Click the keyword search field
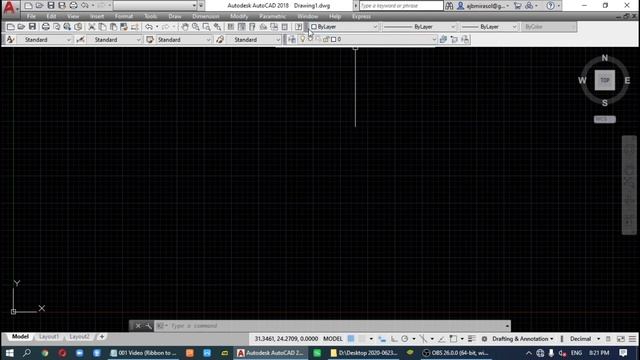This screenshot has height=360, width=640. click(401, 6)
